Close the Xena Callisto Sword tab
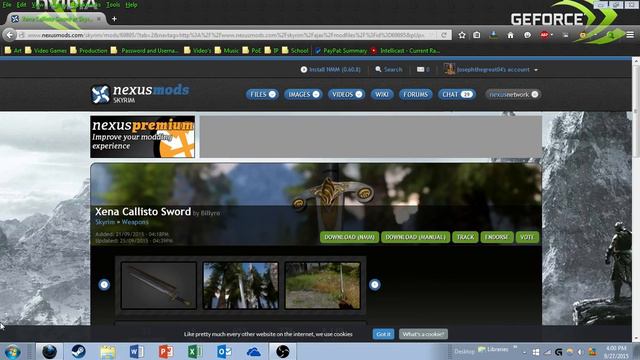The height and width of the screenshot is (360, 640). tap(99, 19)
